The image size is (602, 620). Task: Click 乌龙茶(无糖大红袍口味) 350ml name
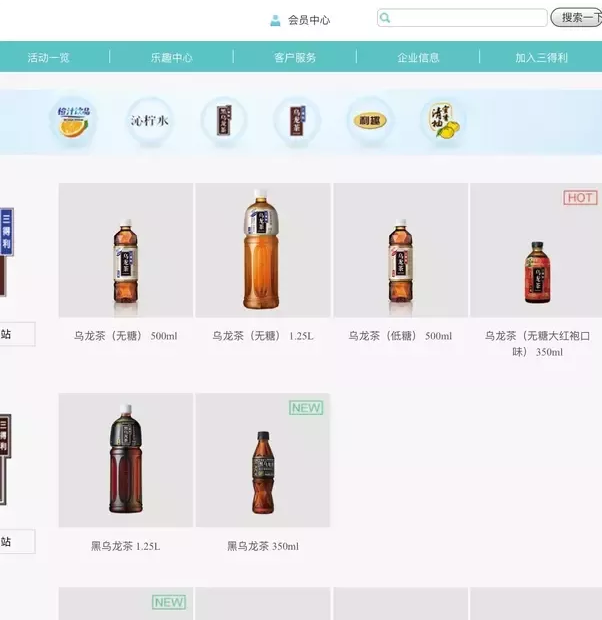(538, 344)
